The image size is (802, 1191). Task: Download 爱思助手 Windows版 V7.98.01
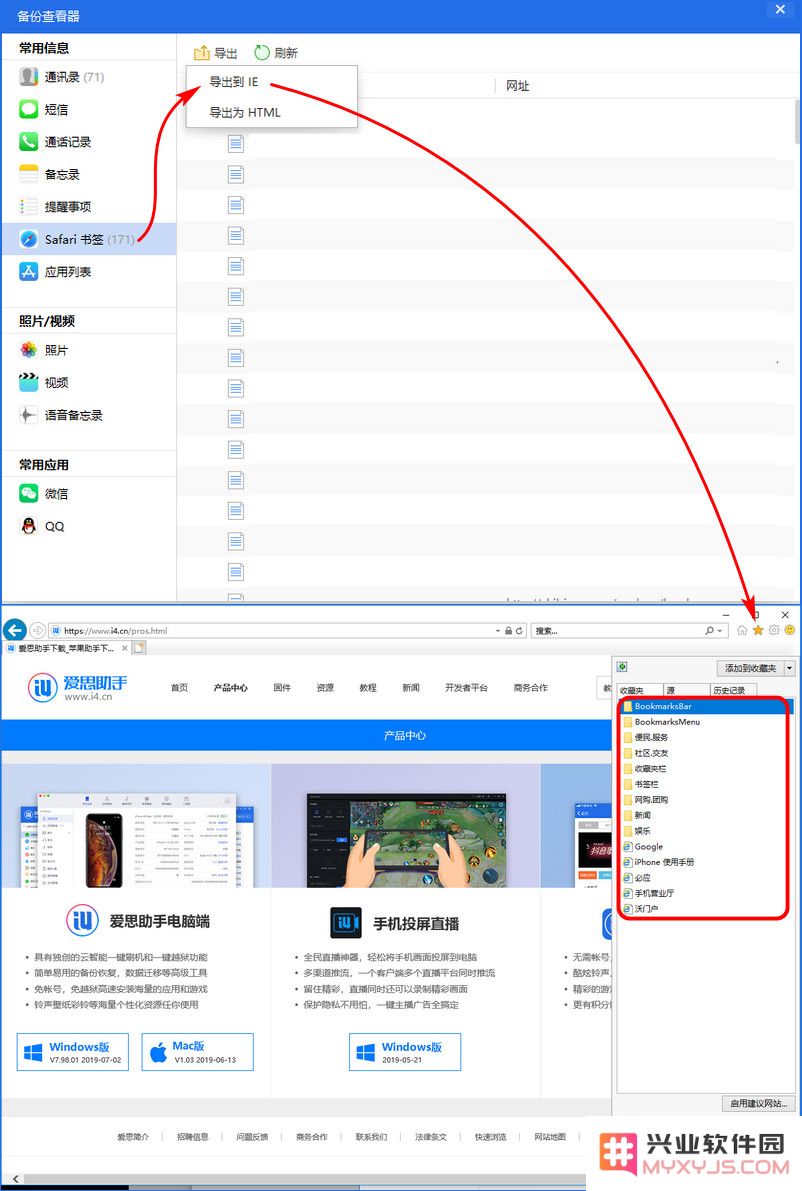73,1052
